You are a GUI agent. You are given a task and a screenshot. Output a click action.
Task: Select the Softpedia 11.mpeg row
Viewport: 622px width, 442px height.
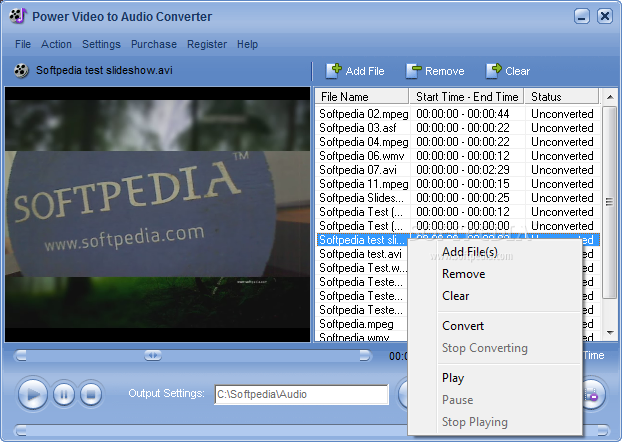[458, 184]
